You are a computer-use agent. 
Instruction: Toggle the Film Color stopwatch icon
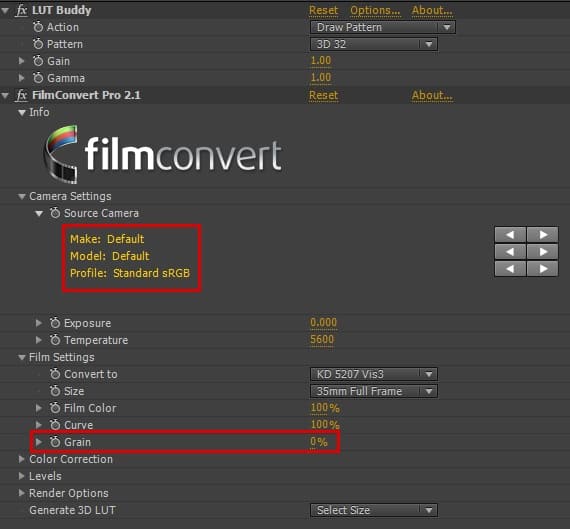[55, 408]
